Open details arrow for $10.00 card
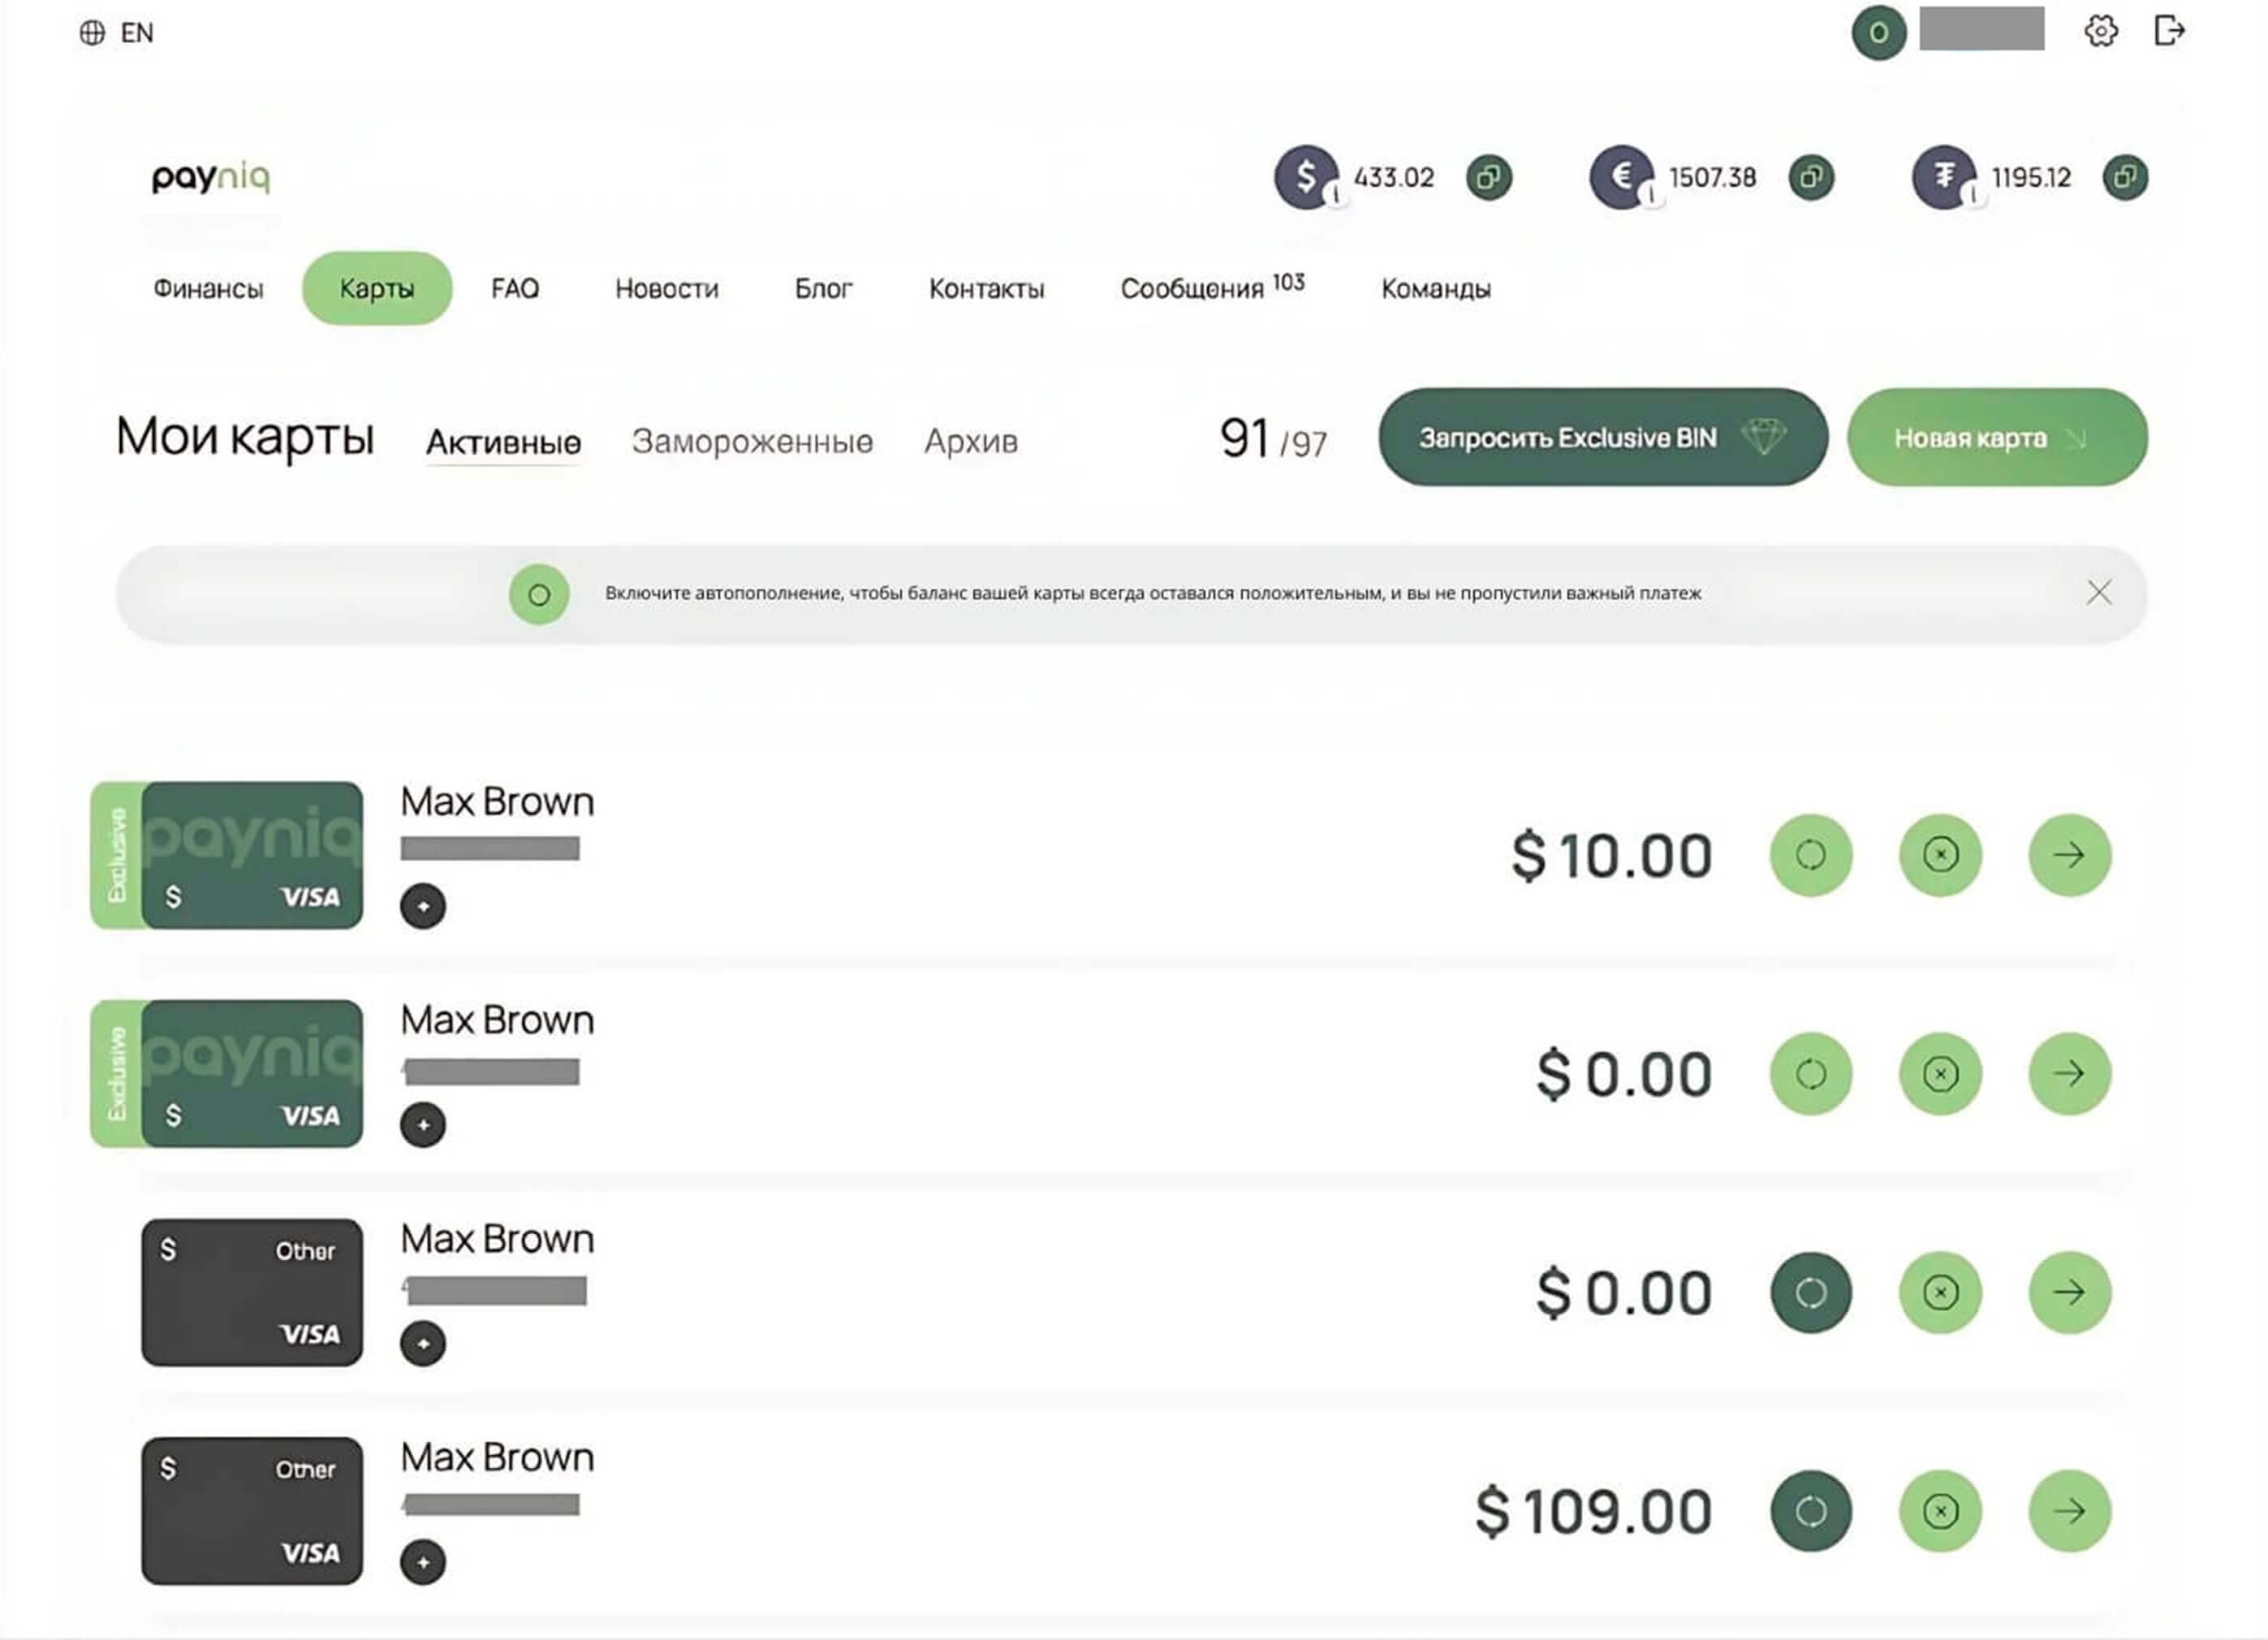 tap(2069, 855)
